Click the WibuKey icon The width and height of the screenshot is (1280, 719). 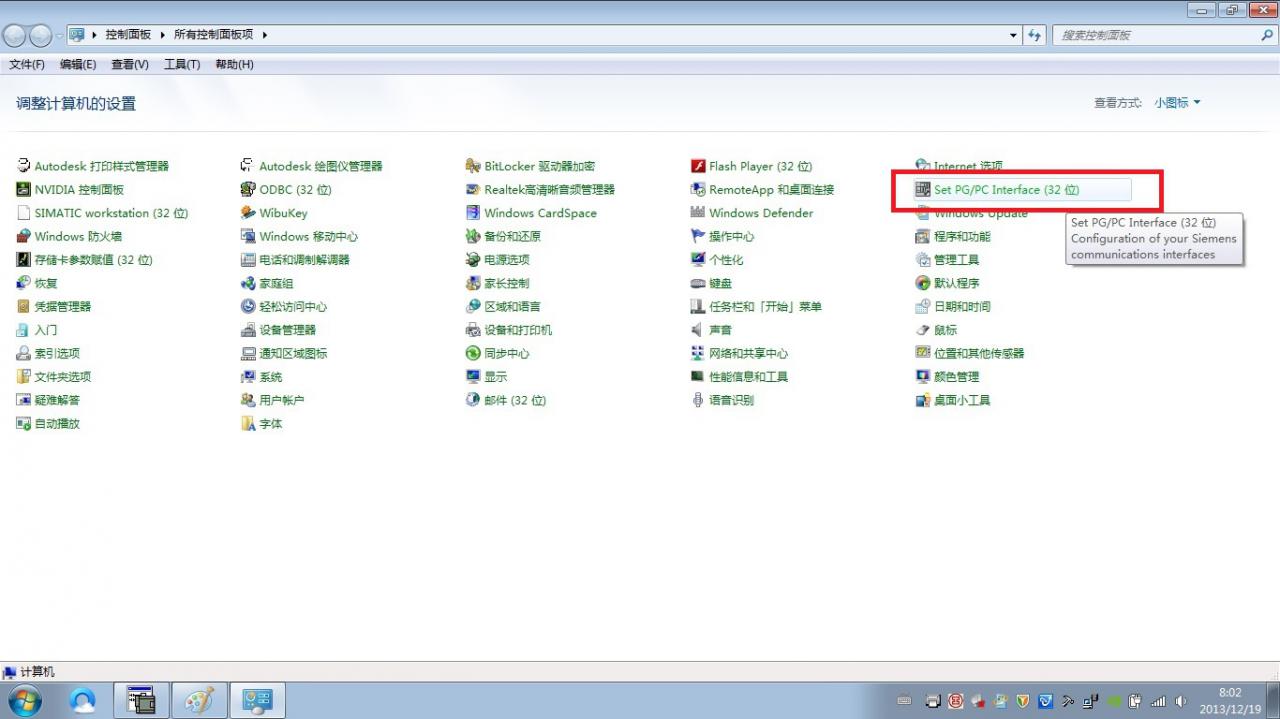tap(249, 213)
